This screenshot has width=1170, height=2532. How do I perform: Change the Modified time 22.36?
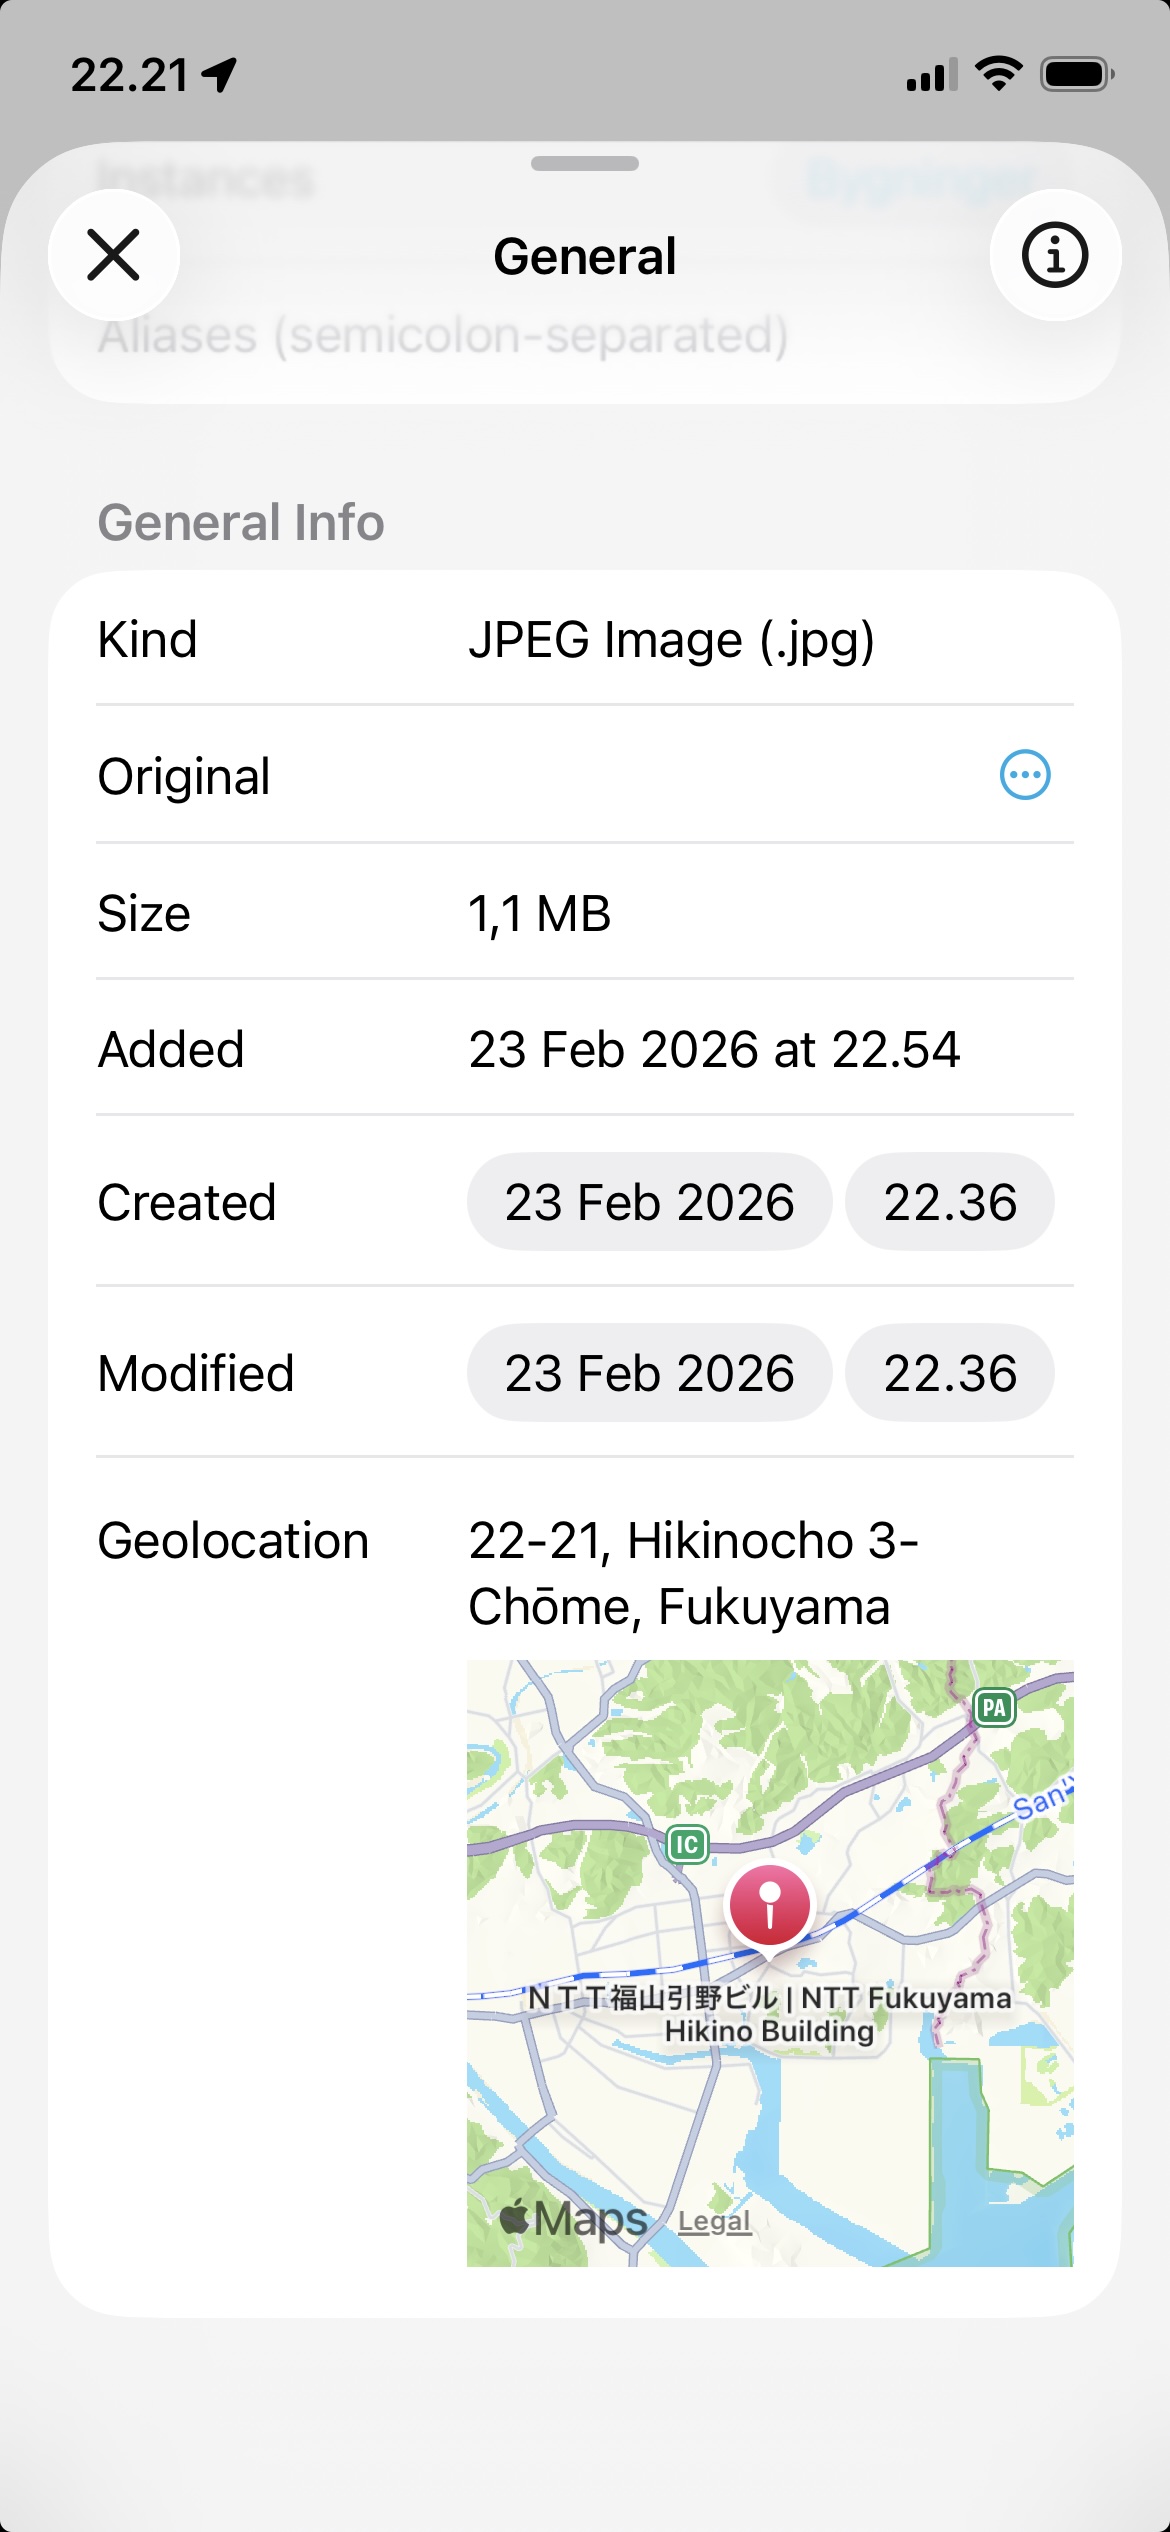click(949, 1373)
